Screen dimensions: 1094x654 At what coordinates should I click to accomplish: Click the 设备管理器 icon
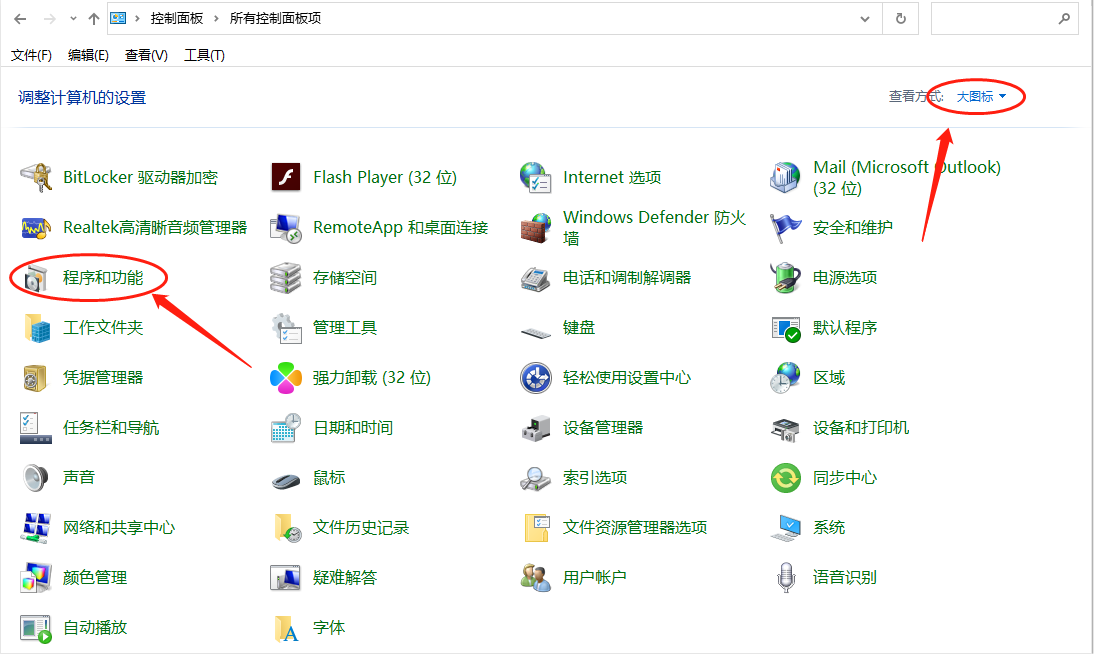(535, 428)
